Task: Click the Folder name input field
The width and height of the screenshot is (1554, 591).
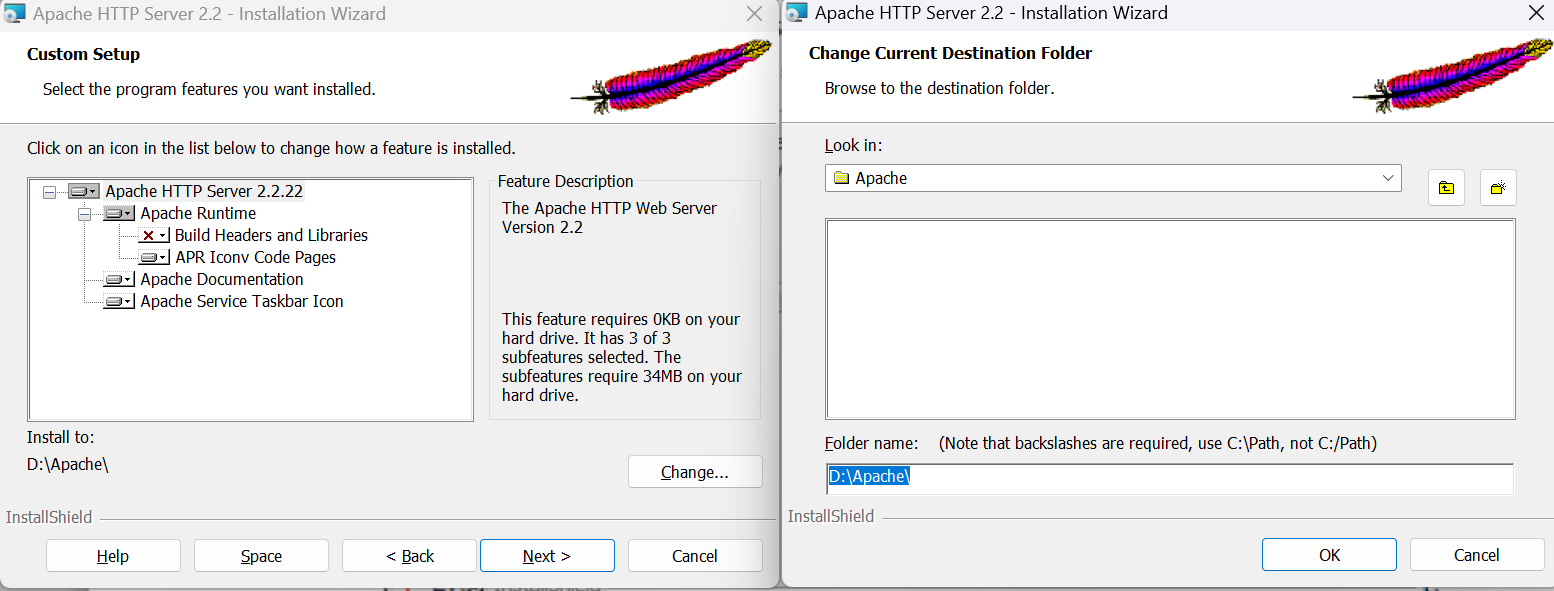Action: (1169, 478)
